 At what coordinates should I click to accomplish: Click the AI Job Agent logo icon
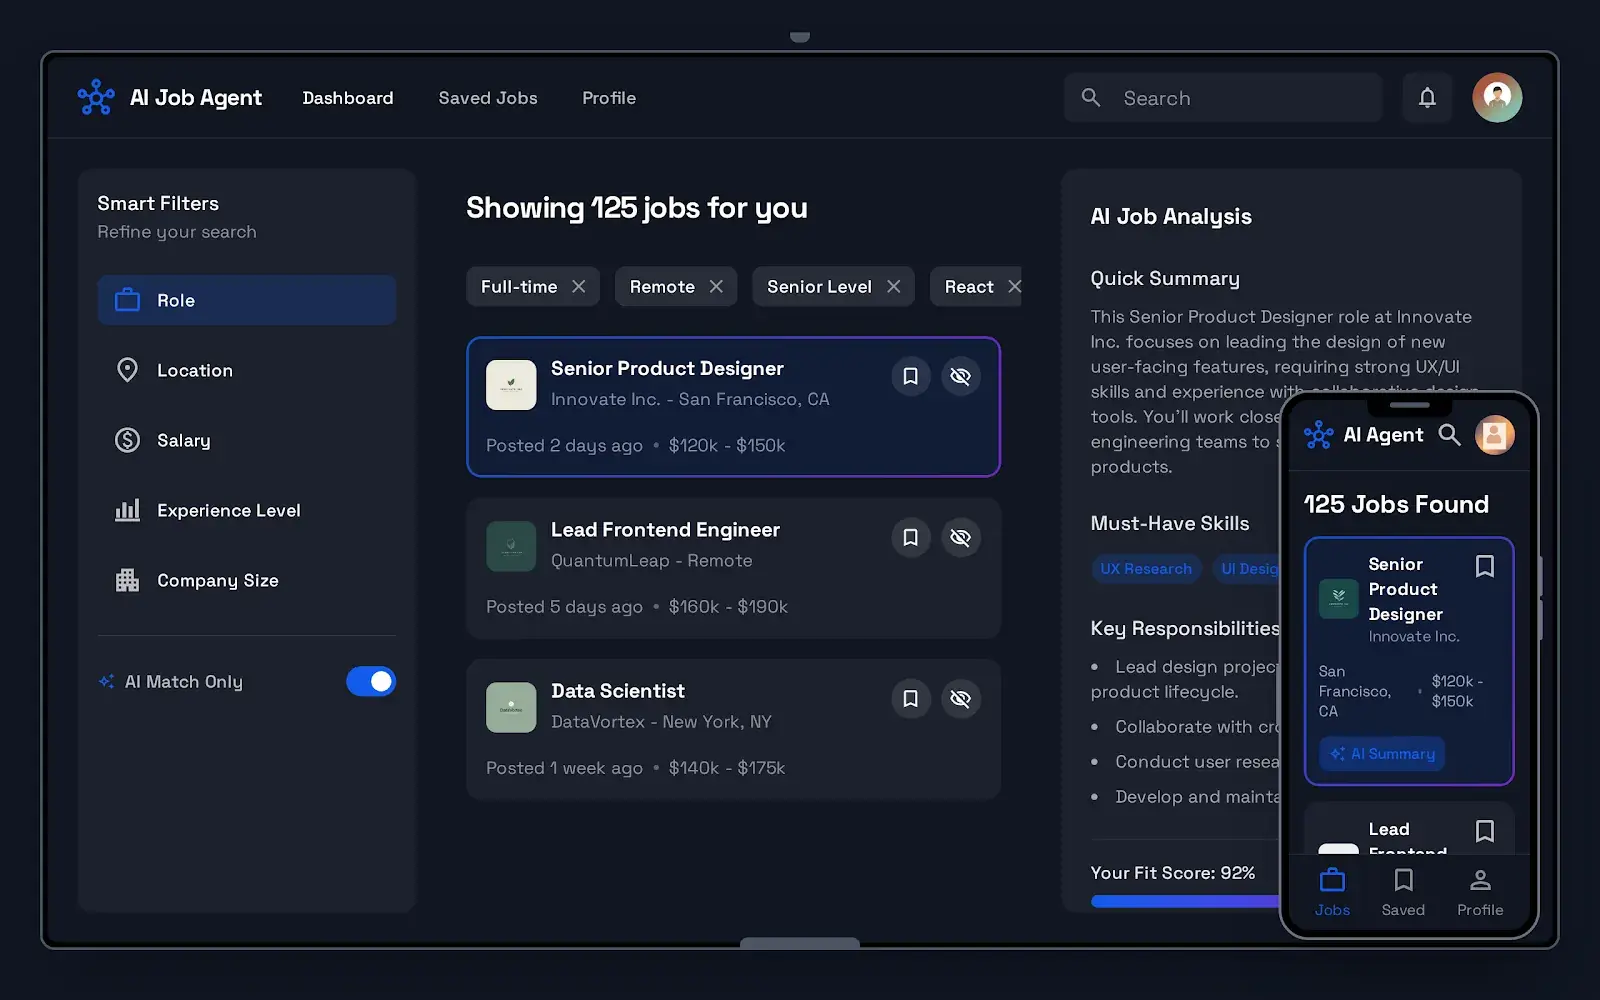pyautogui.click(x=96, y=97)
